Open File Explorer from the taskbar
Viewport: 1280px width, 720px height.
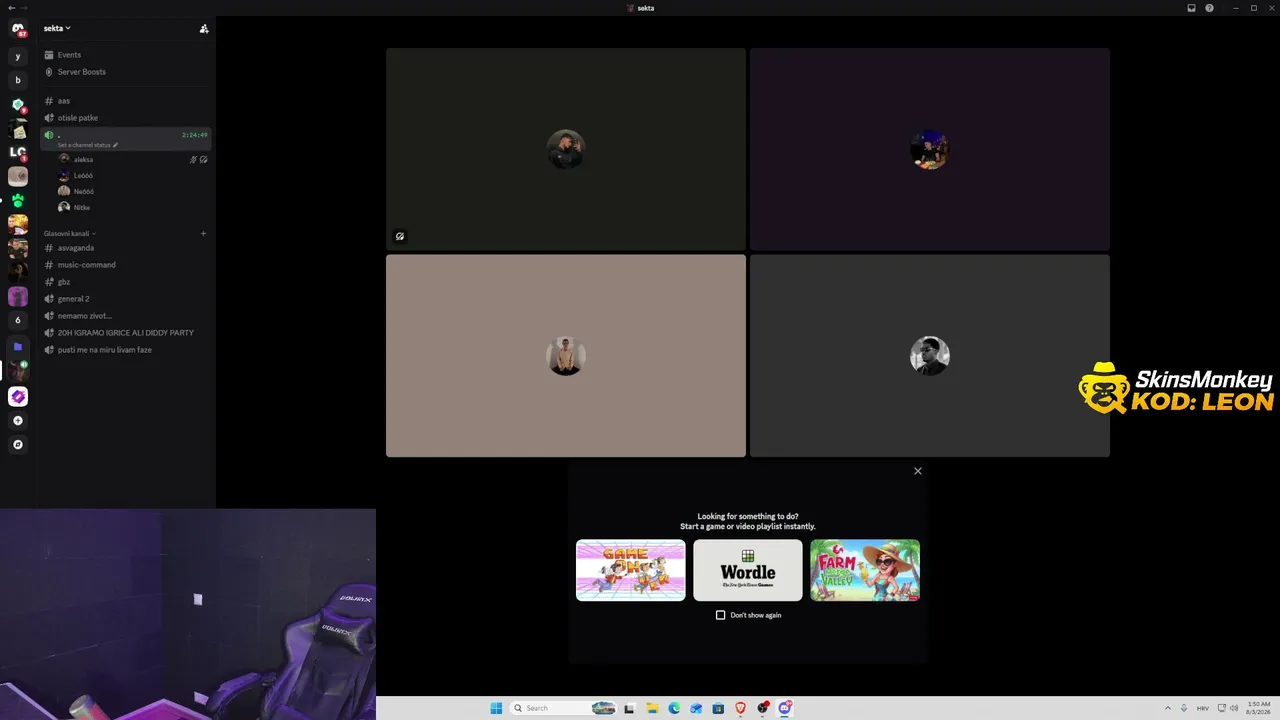pos(652,708)
